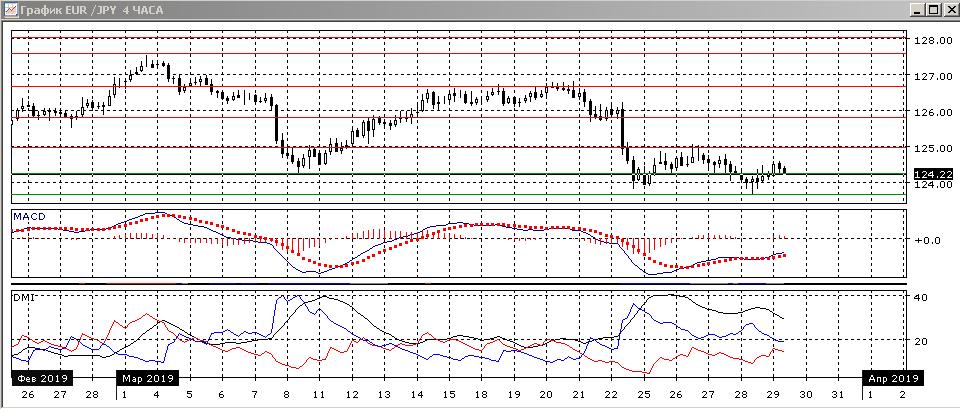The height and width of the screenshot is (409, 960).
Task: Click date 25 on the time axis
Action: point(643,395)
